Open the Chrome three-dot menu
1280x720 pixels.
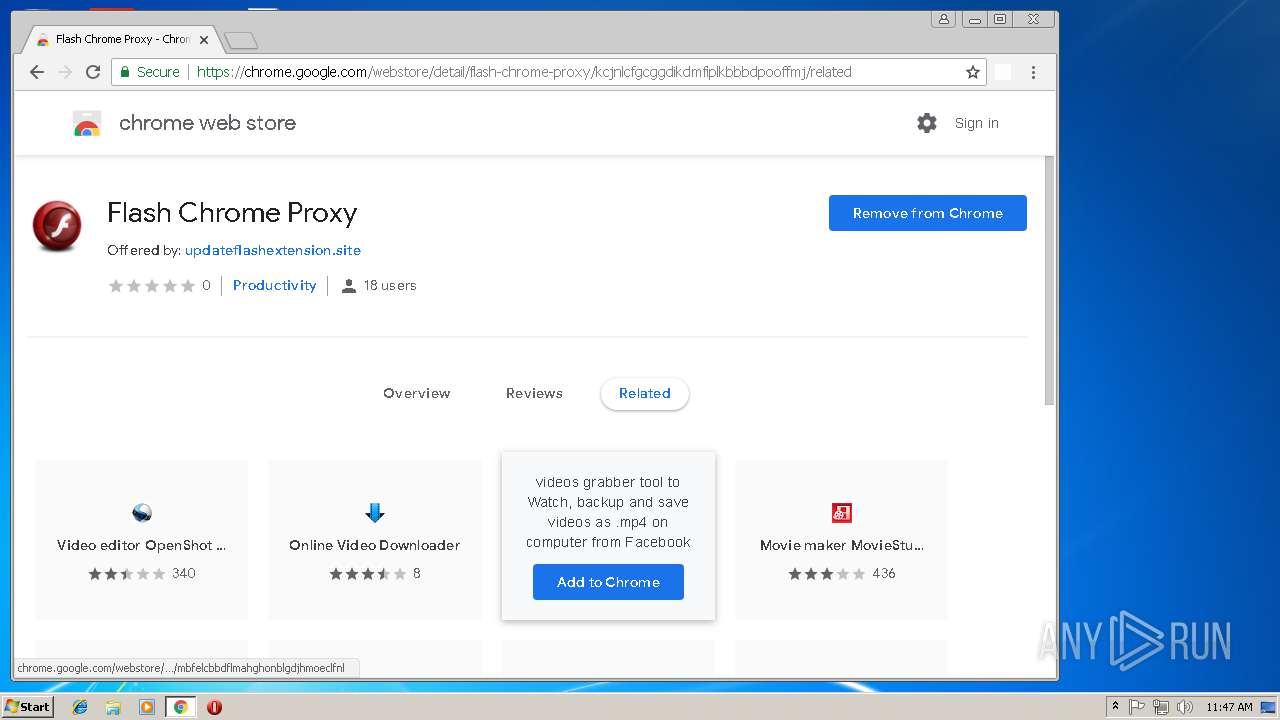tap(1034, 72)
